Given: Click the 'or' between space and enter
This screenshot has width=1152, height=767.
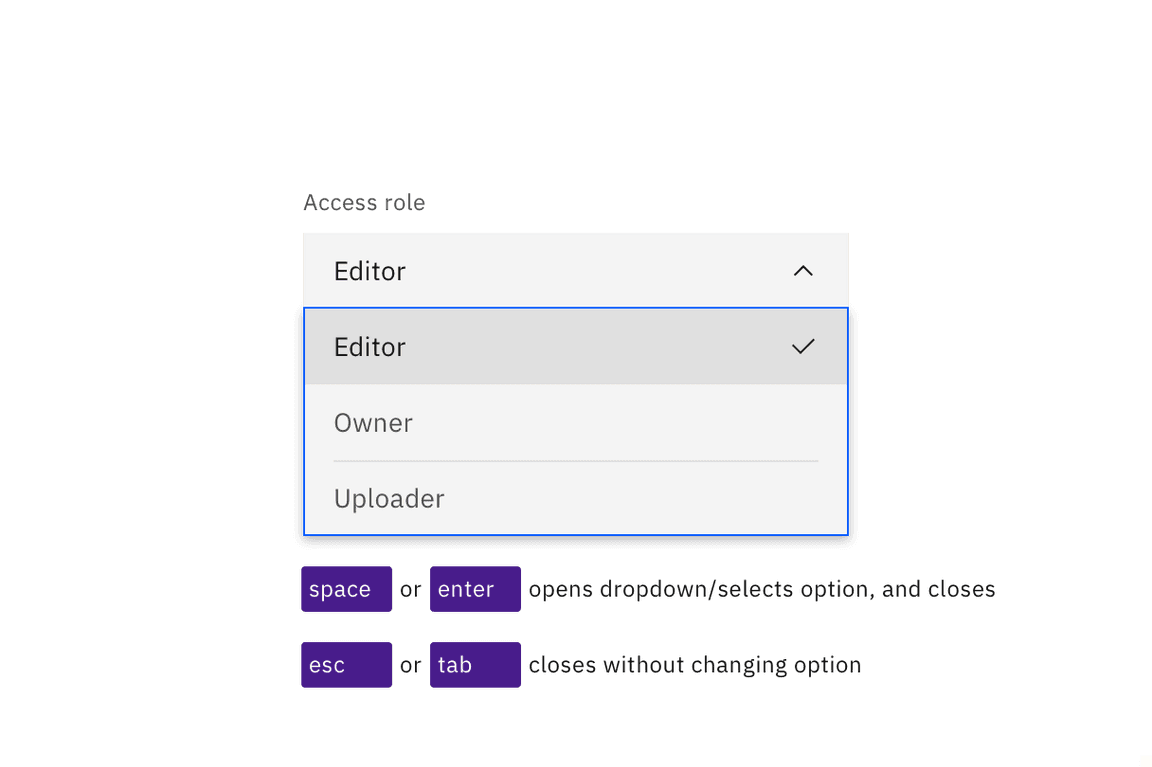Looking at the screenshot, I should (411, 589).
